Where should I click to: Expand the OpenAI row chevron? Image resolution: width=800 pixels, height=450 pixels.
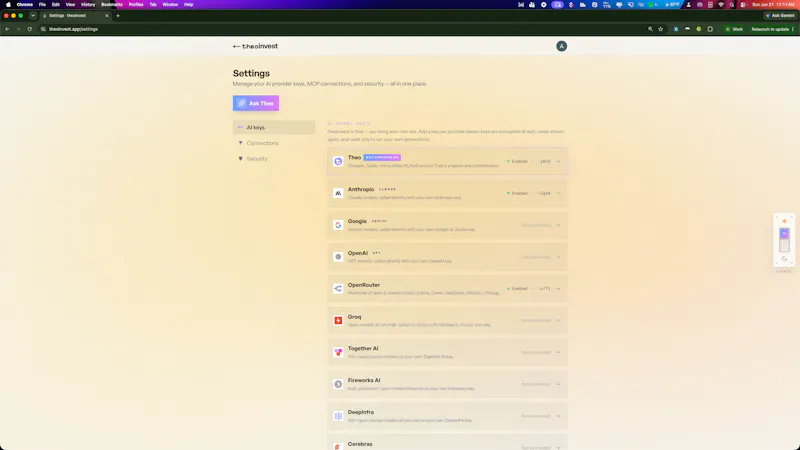pyautogui.click(x=558, y=257)
